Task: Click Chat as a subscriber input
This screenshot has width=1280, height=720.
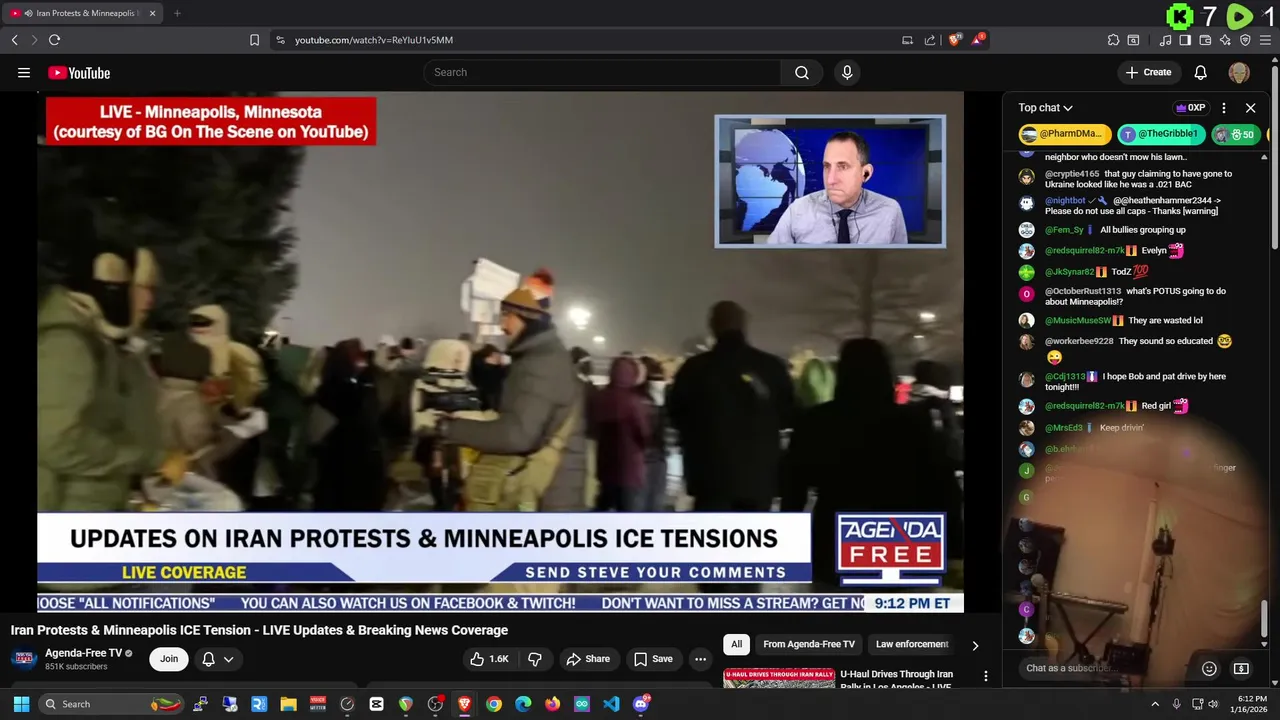Action: (x=1103, y=668)
